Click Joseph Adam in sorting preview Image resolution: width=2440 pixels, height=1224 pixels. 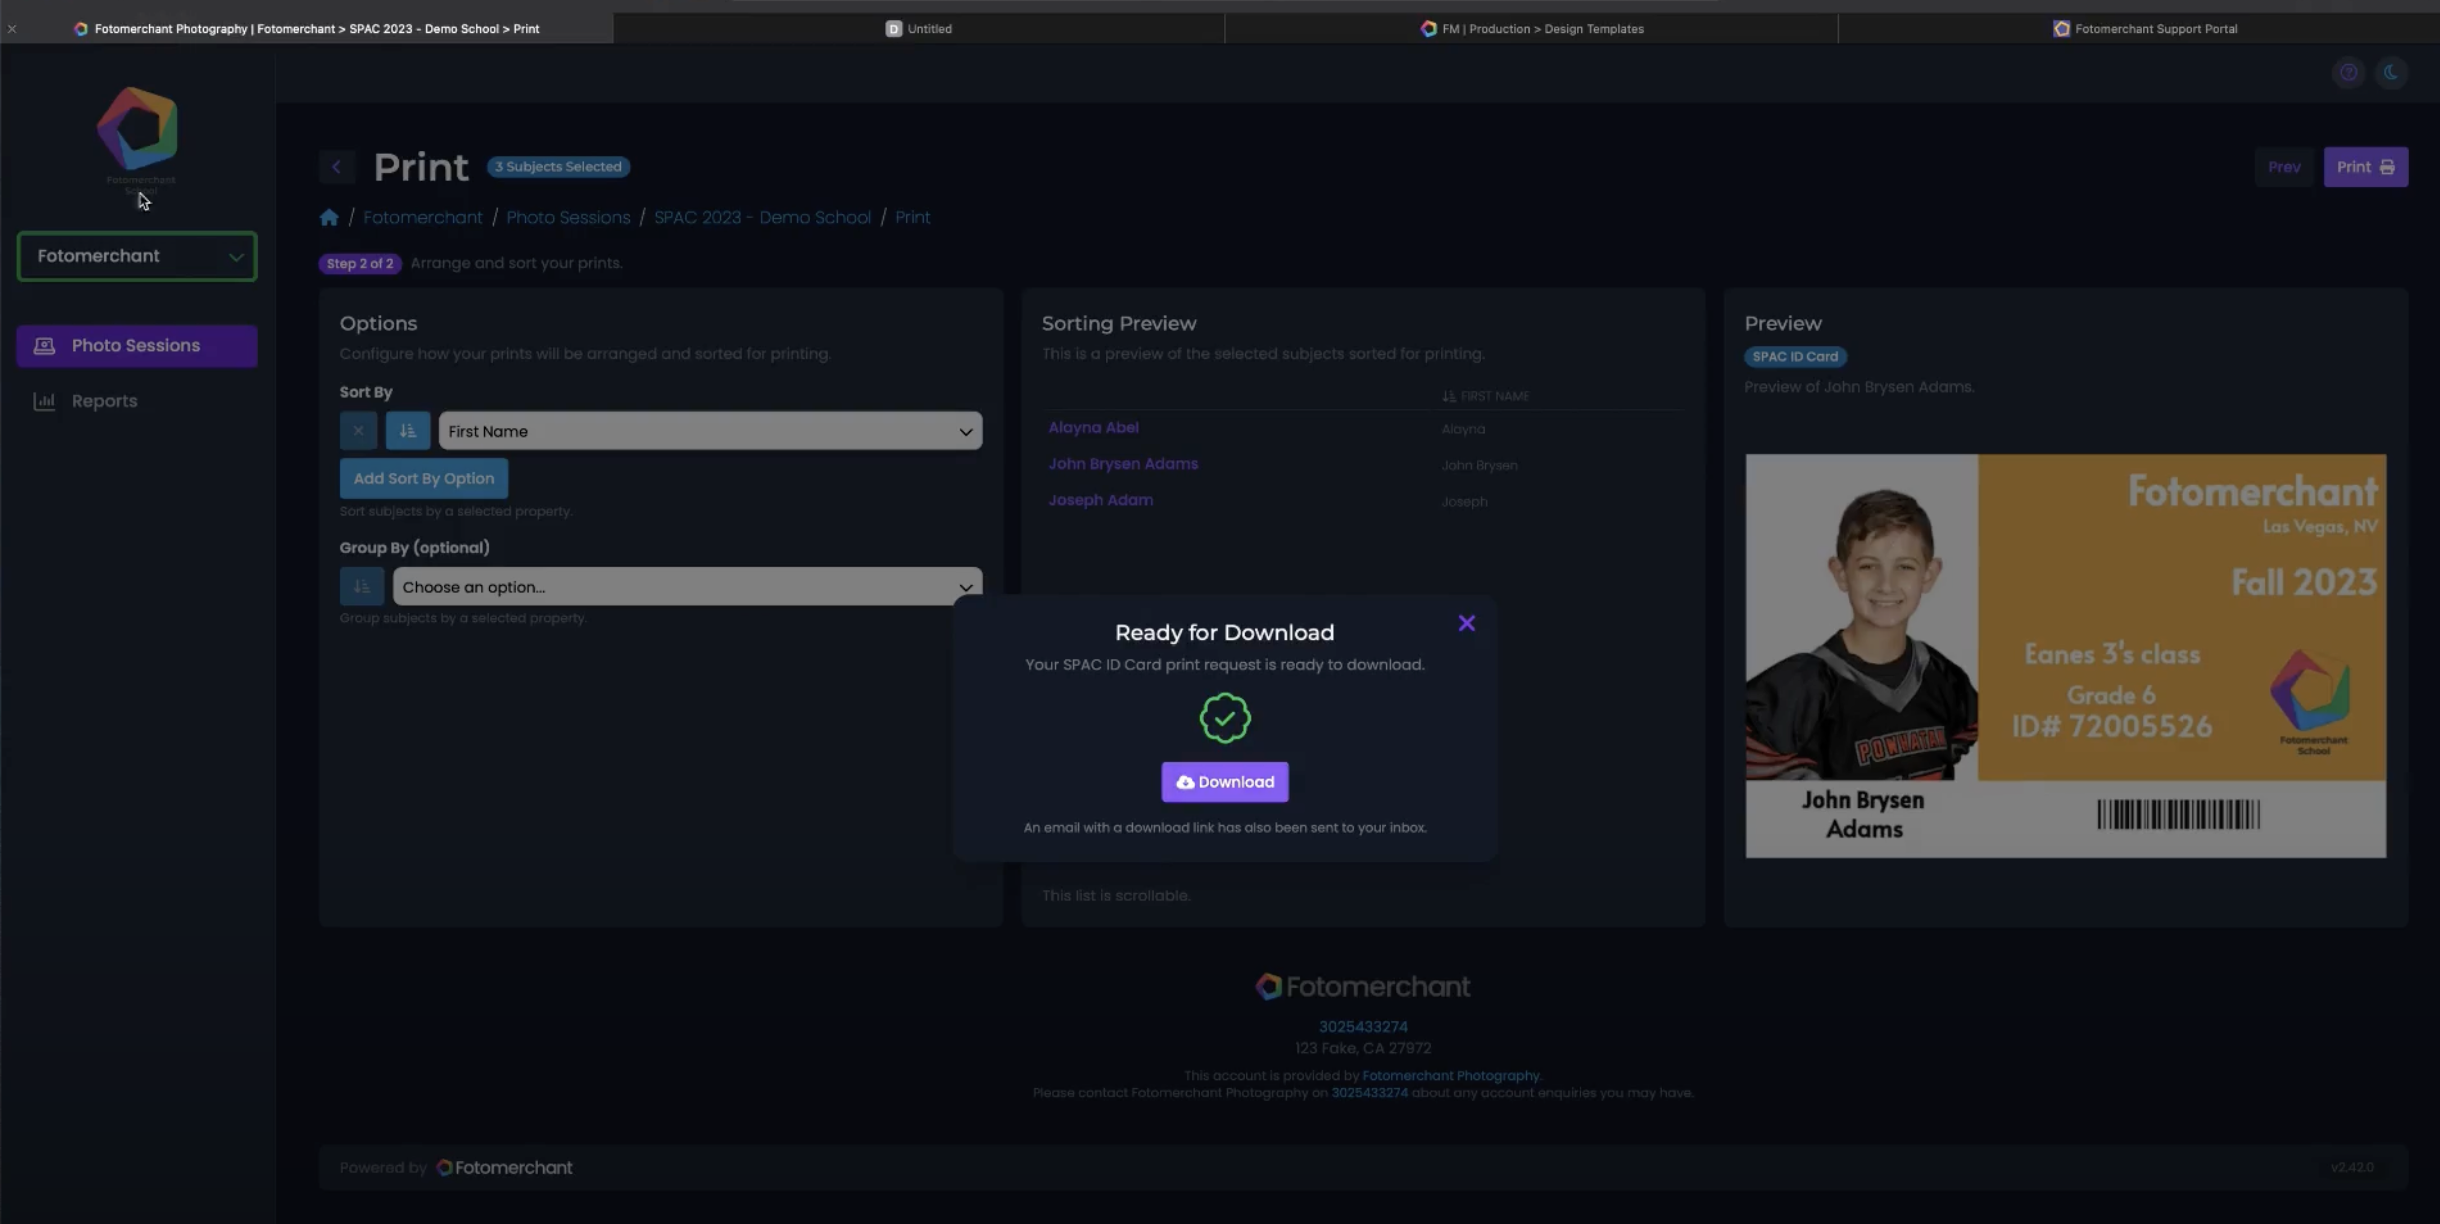[1100, 500]
